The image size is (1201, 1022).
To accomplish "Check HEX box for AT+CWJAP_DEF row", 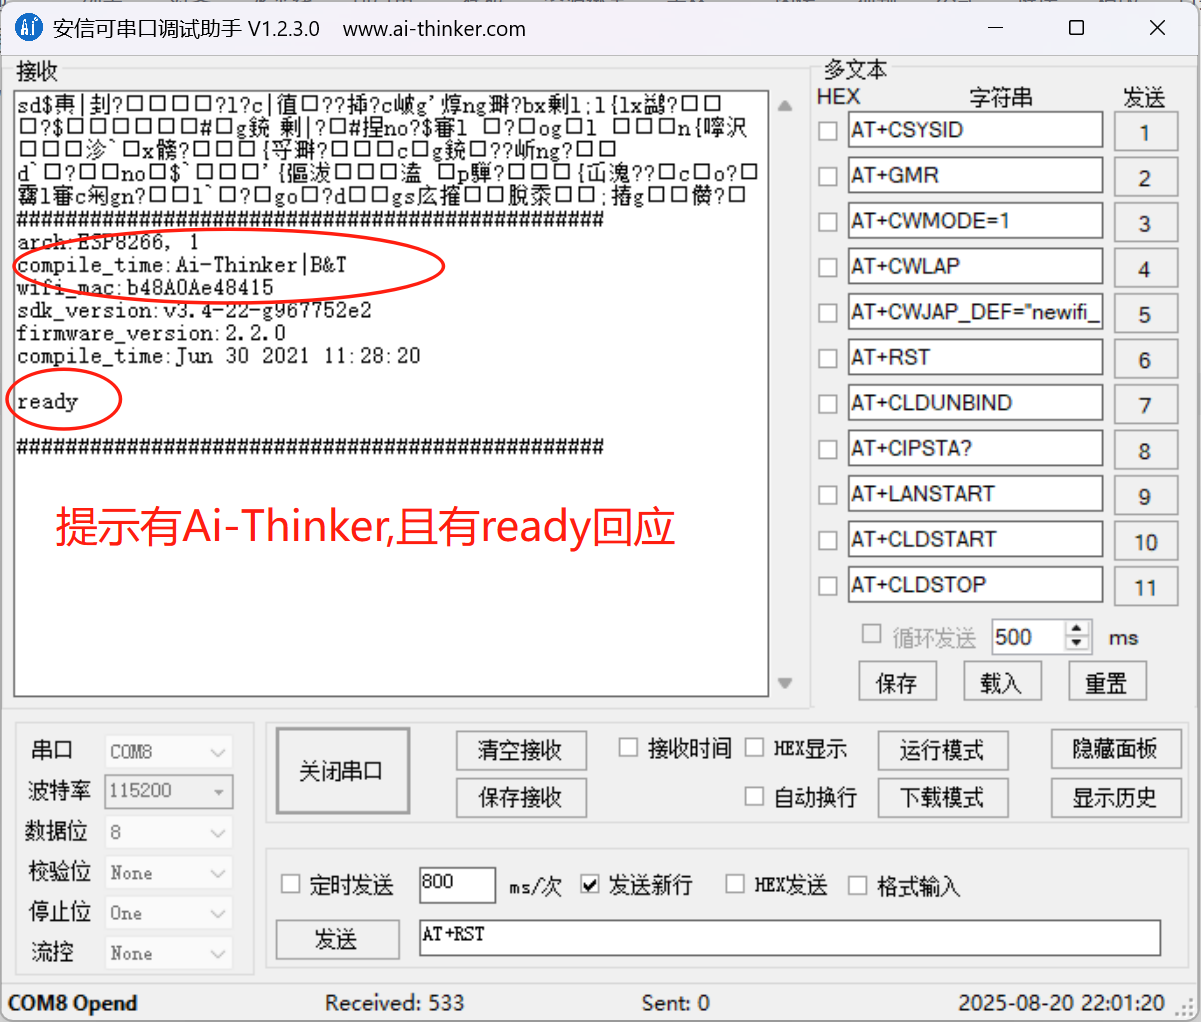I will [x=828, y=313].
